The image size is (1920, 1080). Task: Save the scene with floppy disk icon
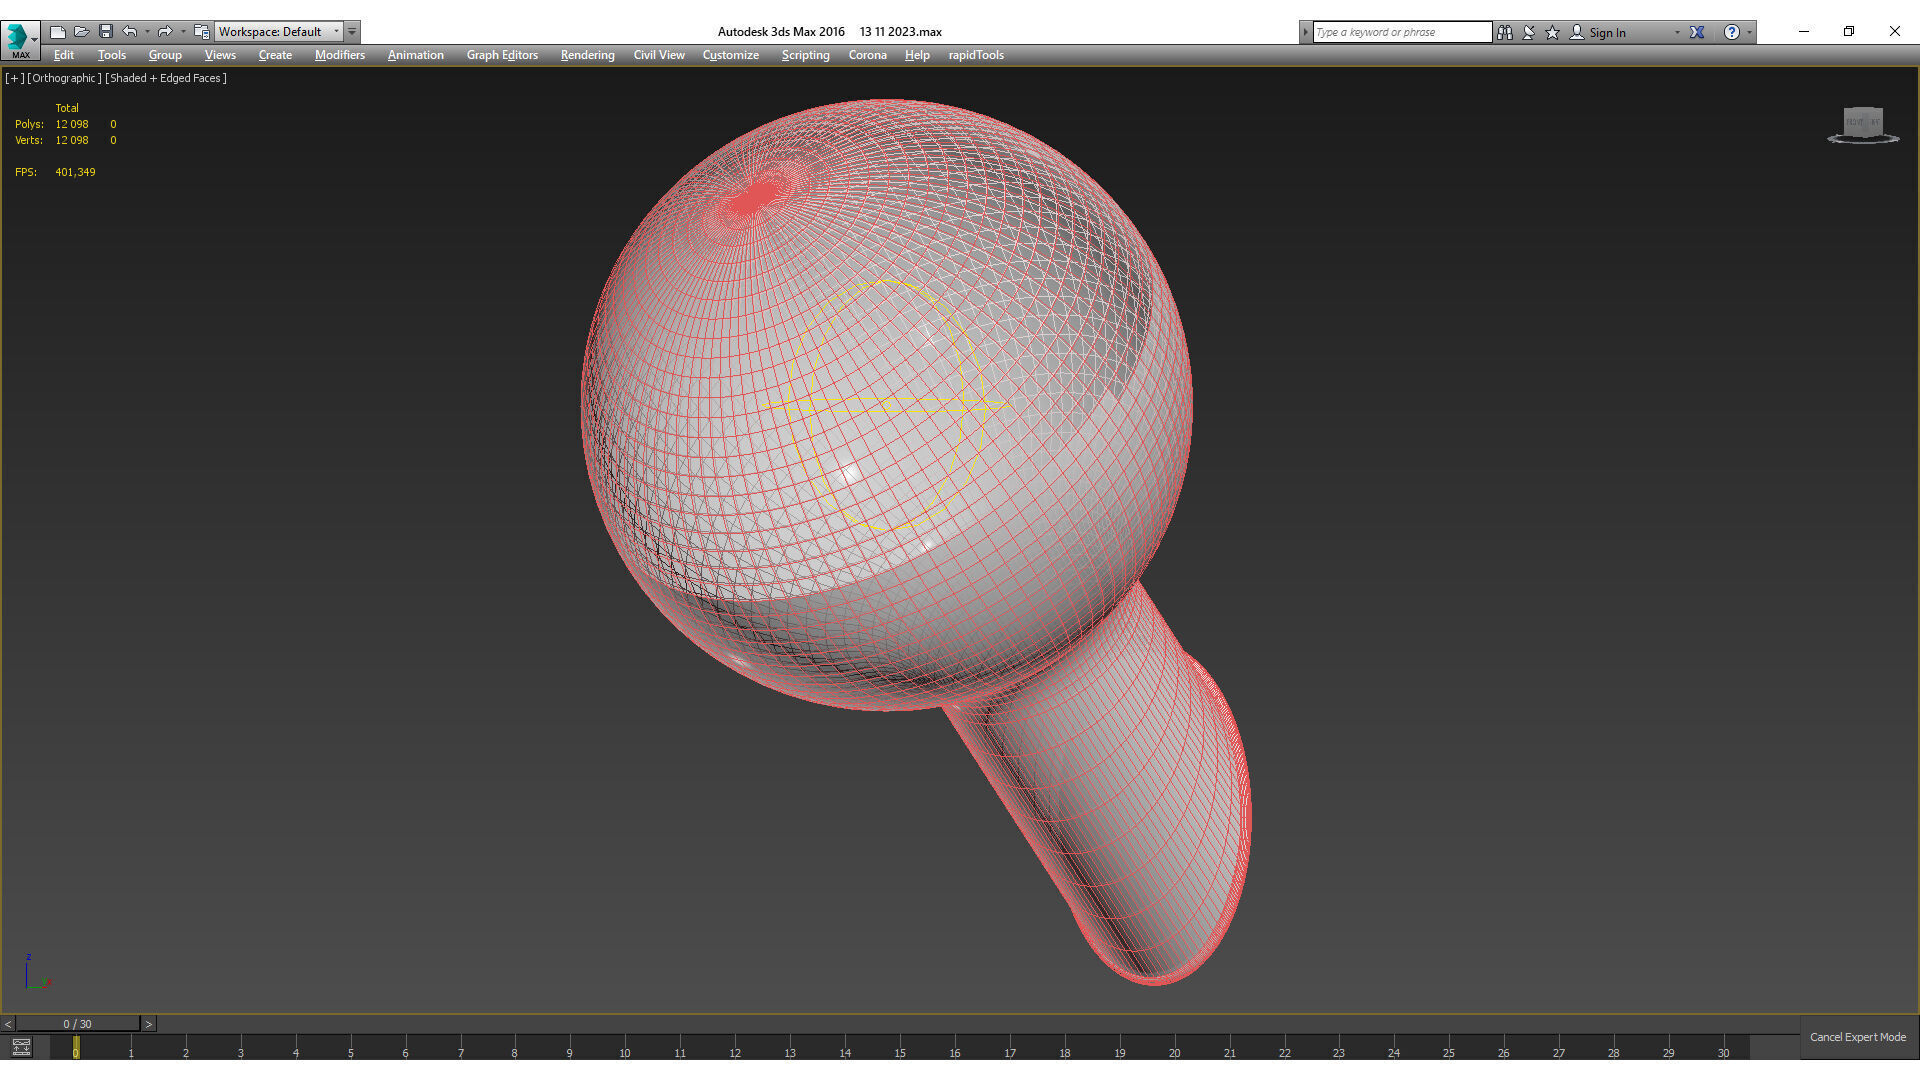106,32
